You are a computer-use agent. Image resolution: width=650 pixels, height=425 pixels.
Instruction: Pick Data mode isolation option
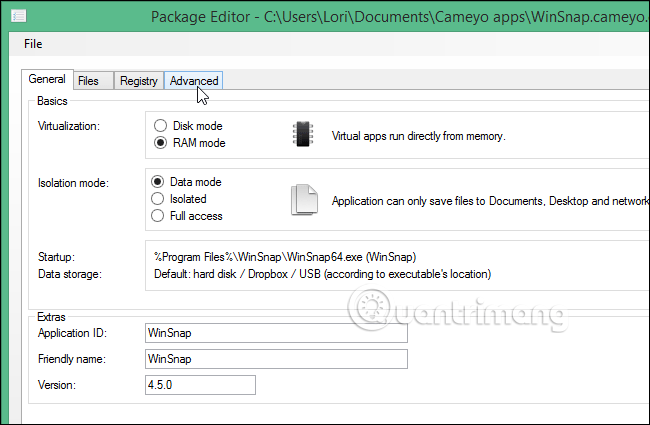[158, 182]
